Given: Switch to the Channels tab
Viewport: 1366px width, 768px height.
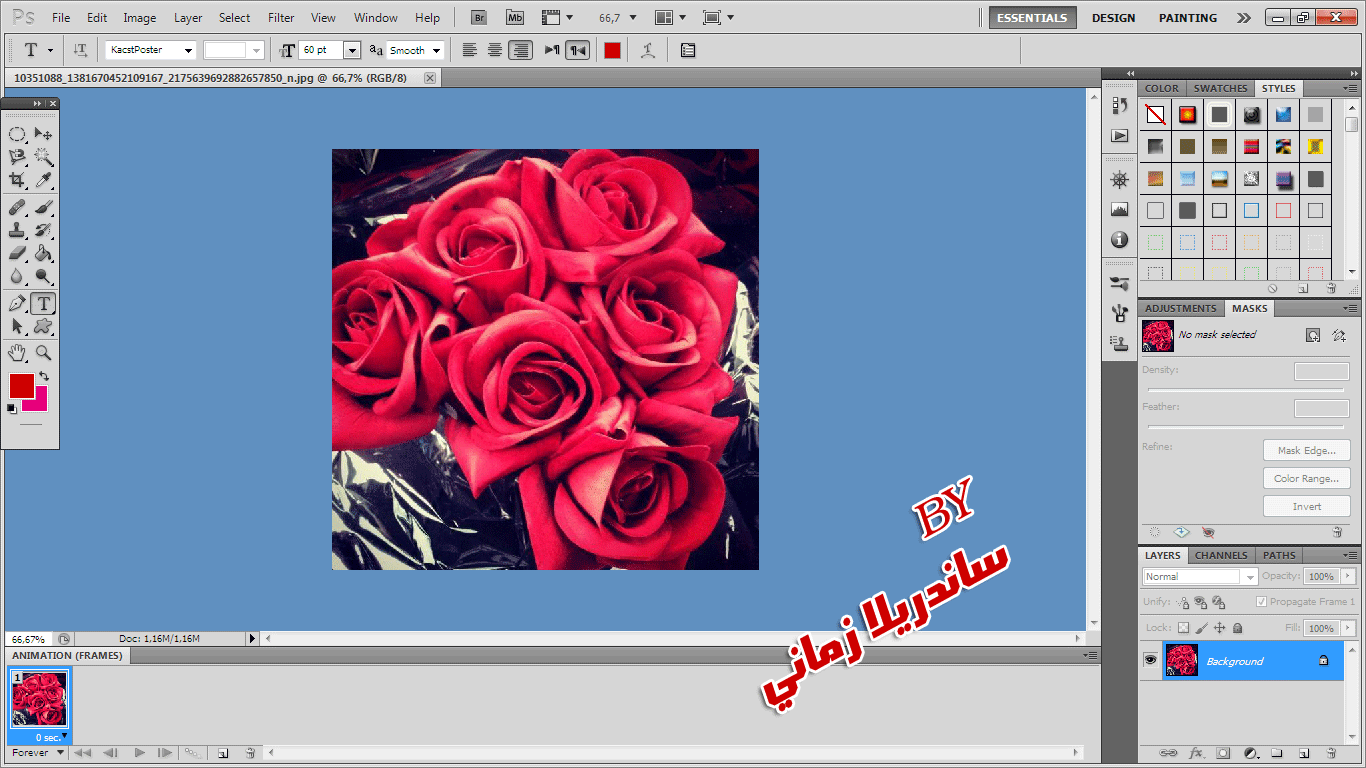Looking at the screenshot, I should 1221,555.
